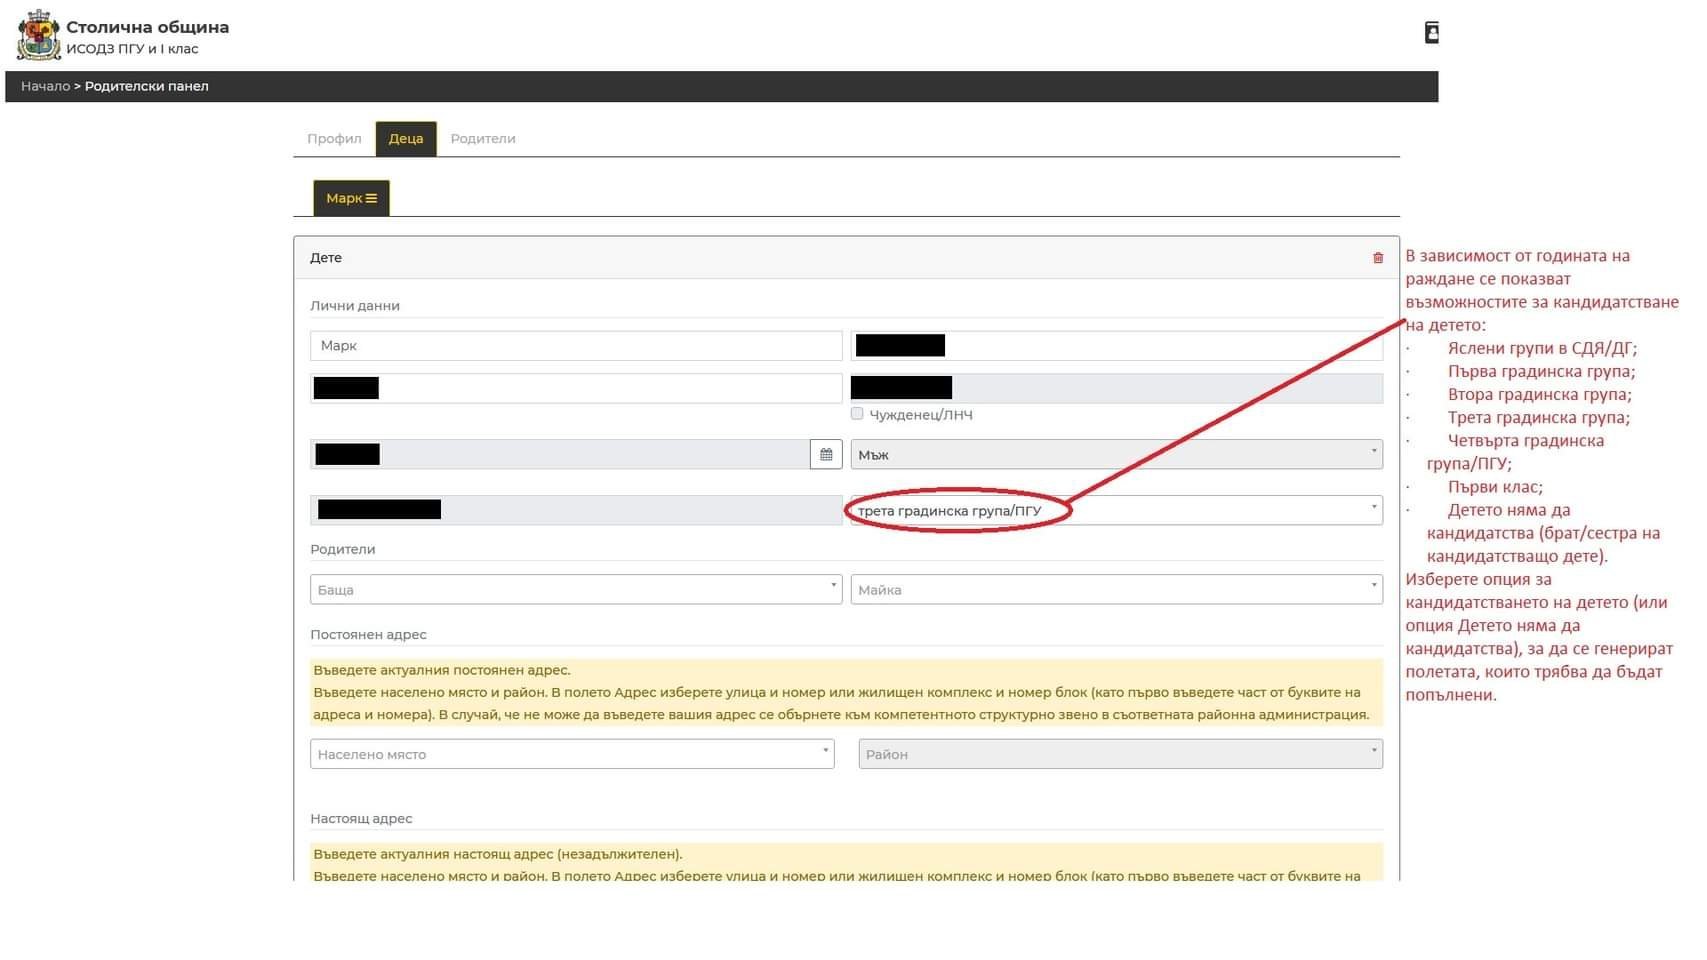1707x960 pixels.
Task: Click the red trash icon to delete child
Action: click(x=1377, y=258)
